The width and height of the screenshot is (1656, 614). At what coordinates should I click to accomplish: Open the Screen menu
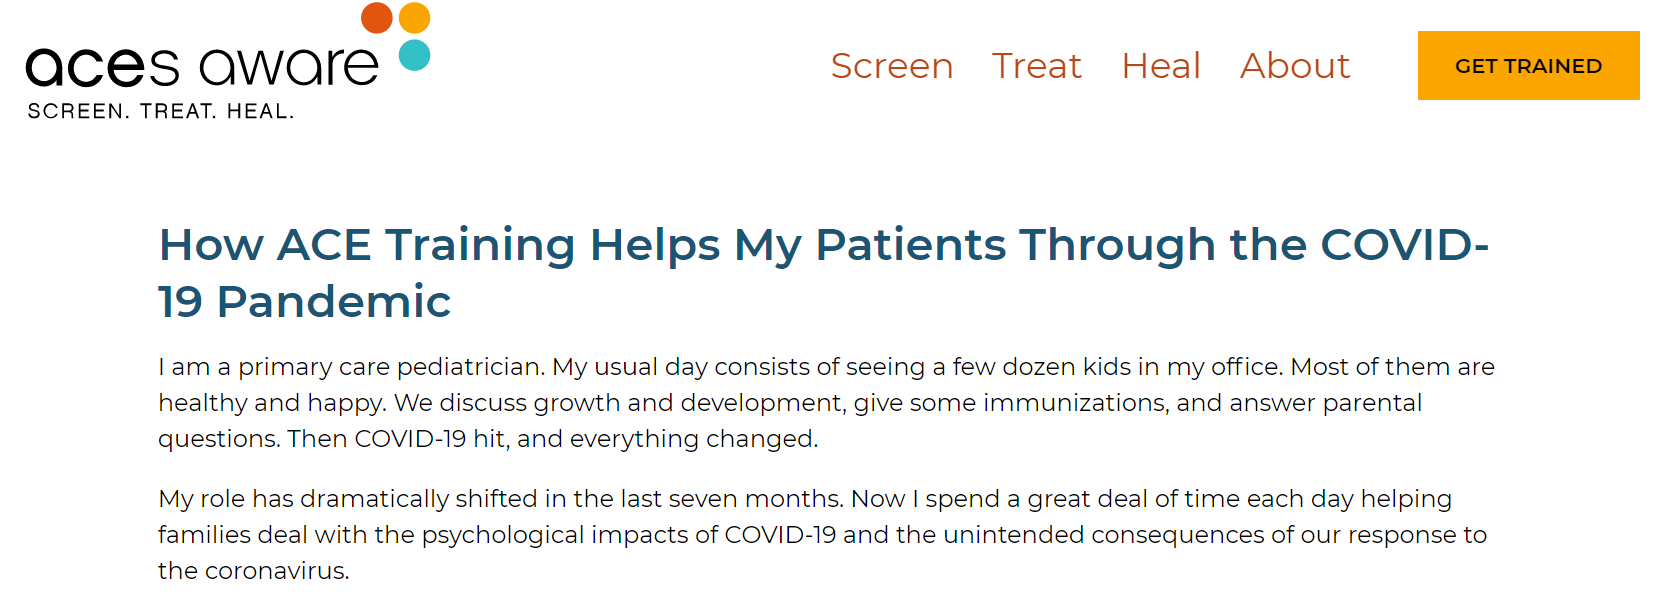point(891,65)
